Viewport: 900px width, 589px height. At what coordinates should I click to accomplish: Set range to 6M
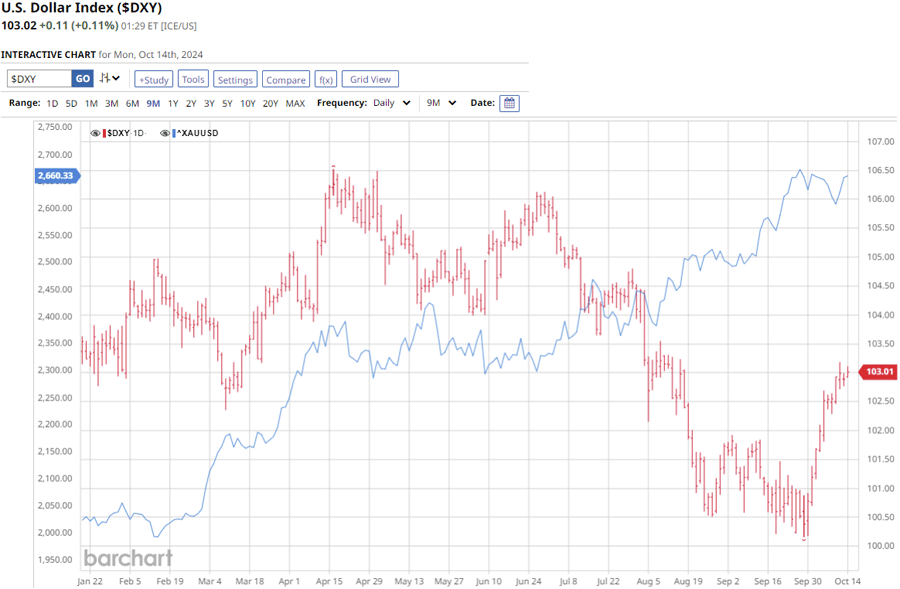pyautogui.click(x=132, y=103)
